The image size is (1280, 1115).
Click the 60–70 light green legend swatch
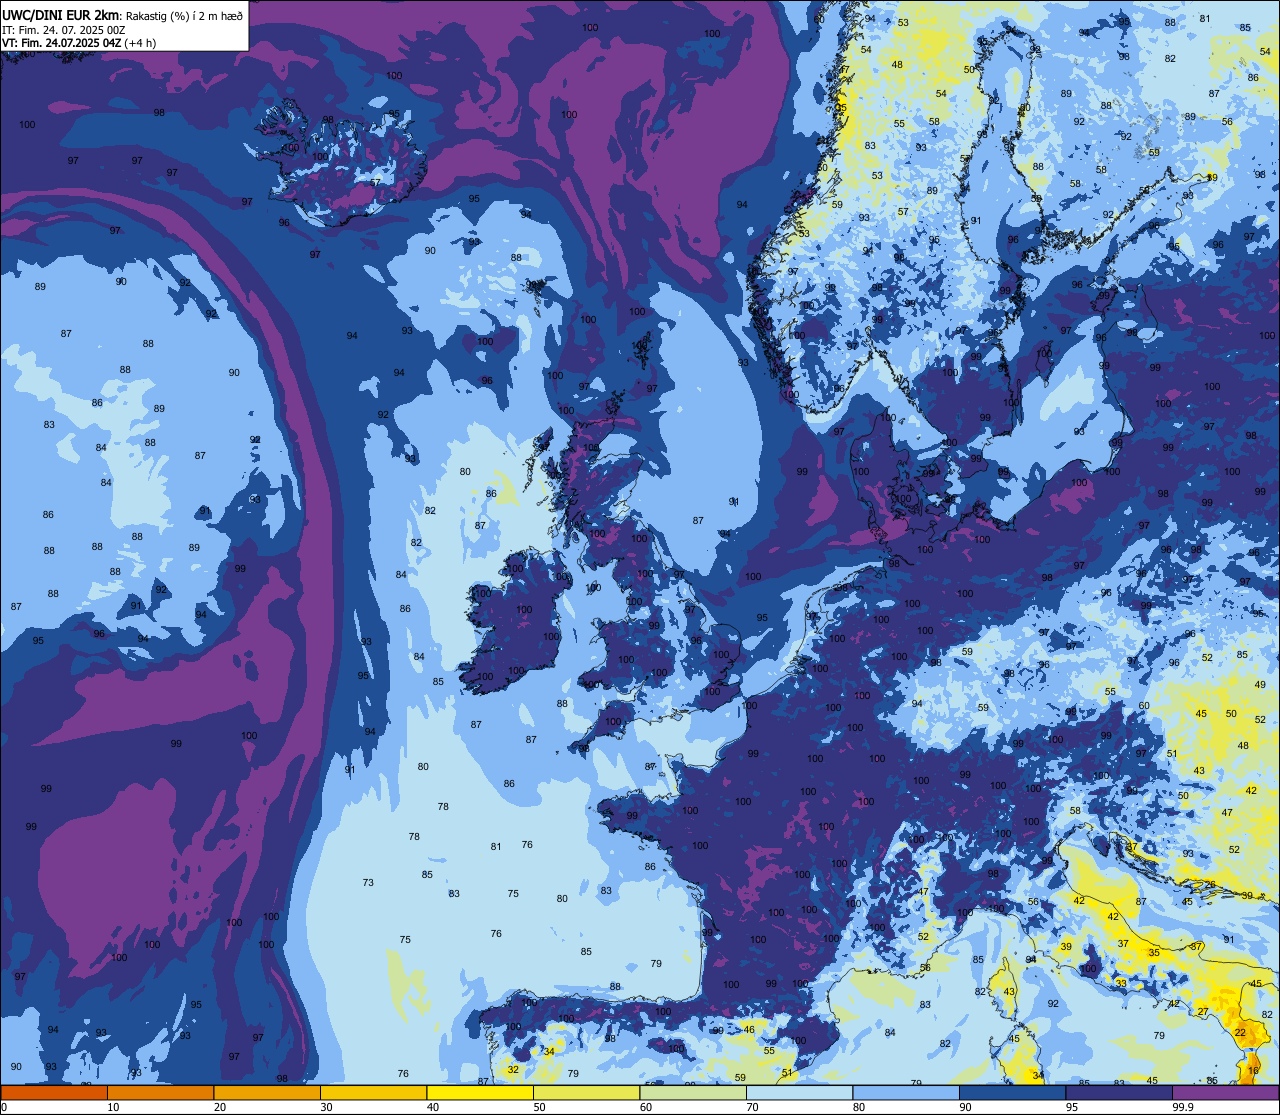click(693, 1092)
